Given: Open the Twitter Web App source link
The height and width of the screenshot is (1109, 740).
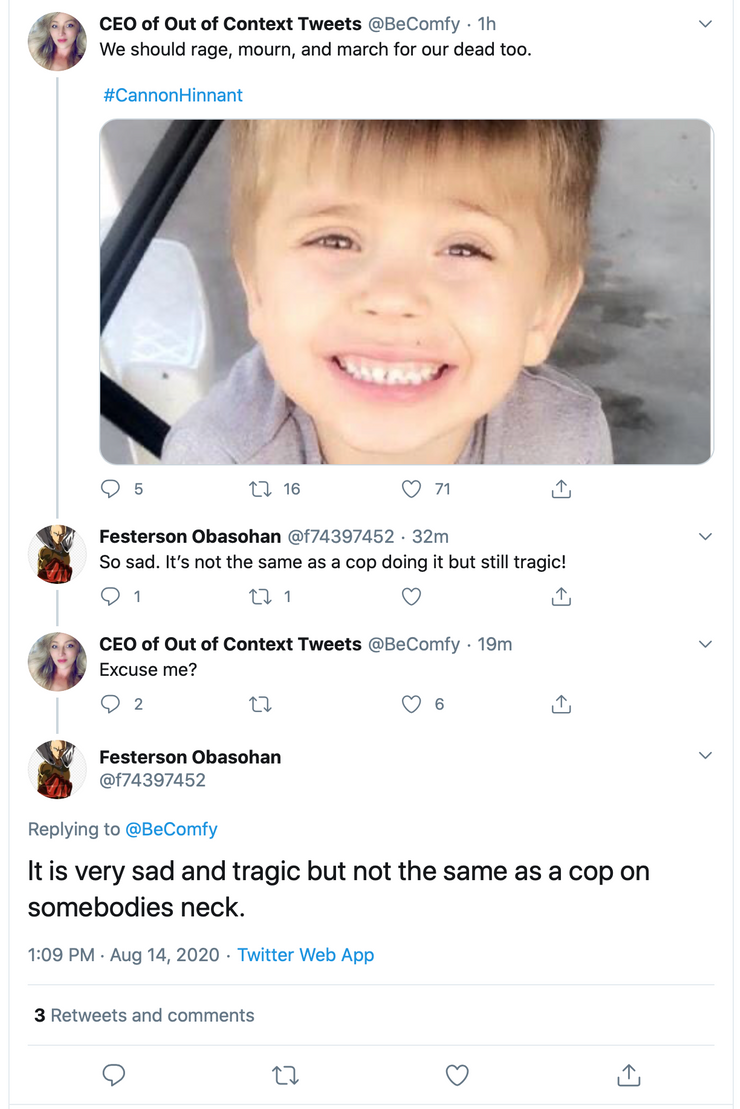Looking at the screenshot, I should (x=305, y=955).
